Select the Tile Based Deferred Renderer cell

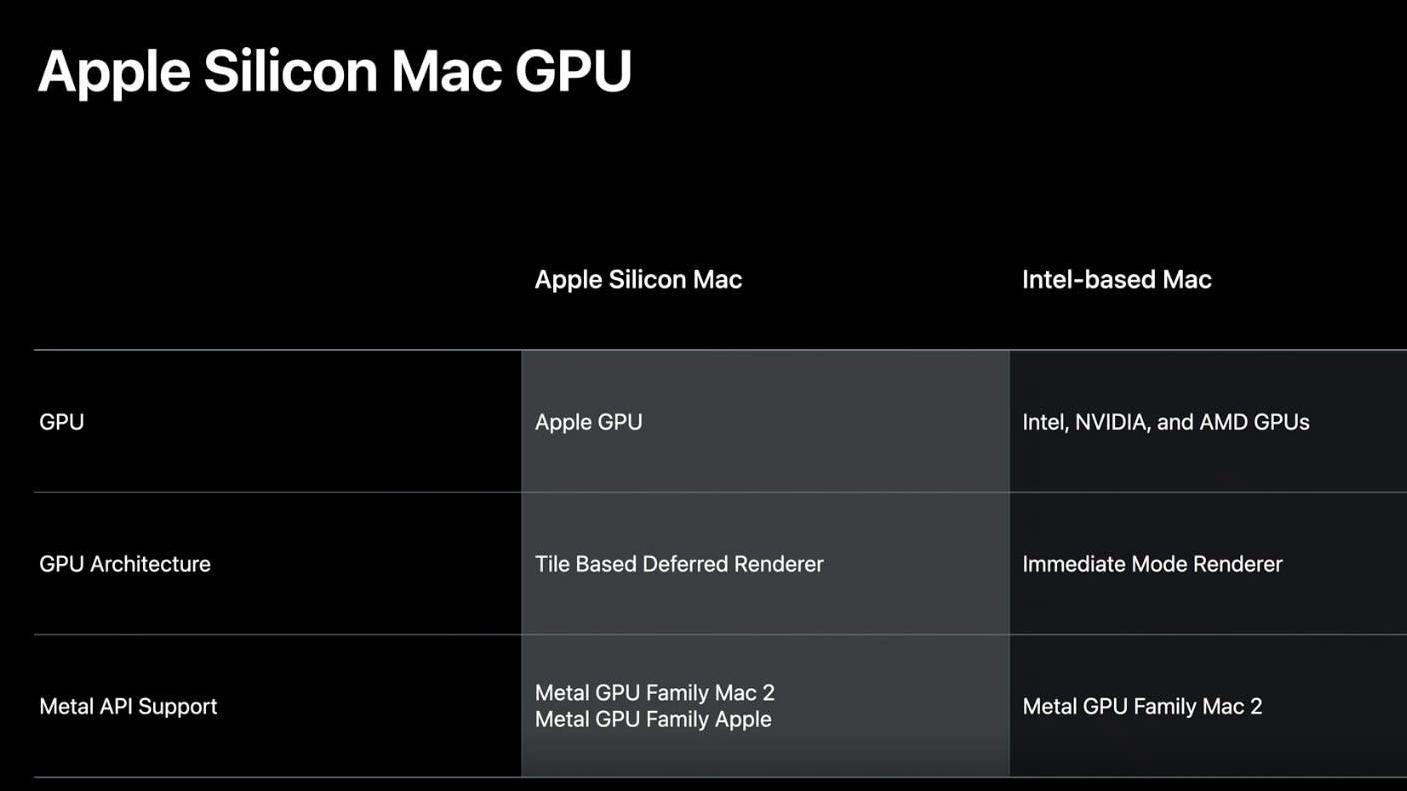click(x=679, y=564)
